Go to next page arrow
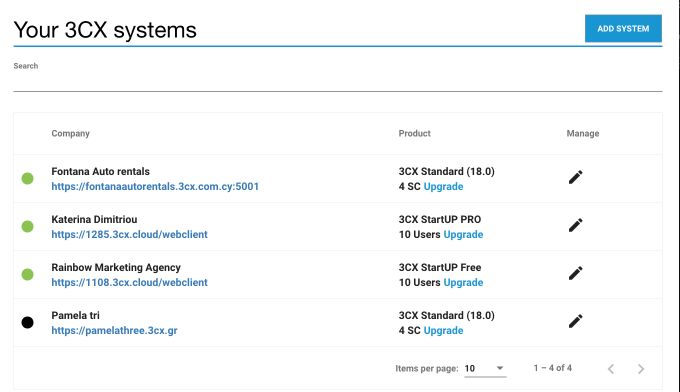 click(x=641, y=369)
